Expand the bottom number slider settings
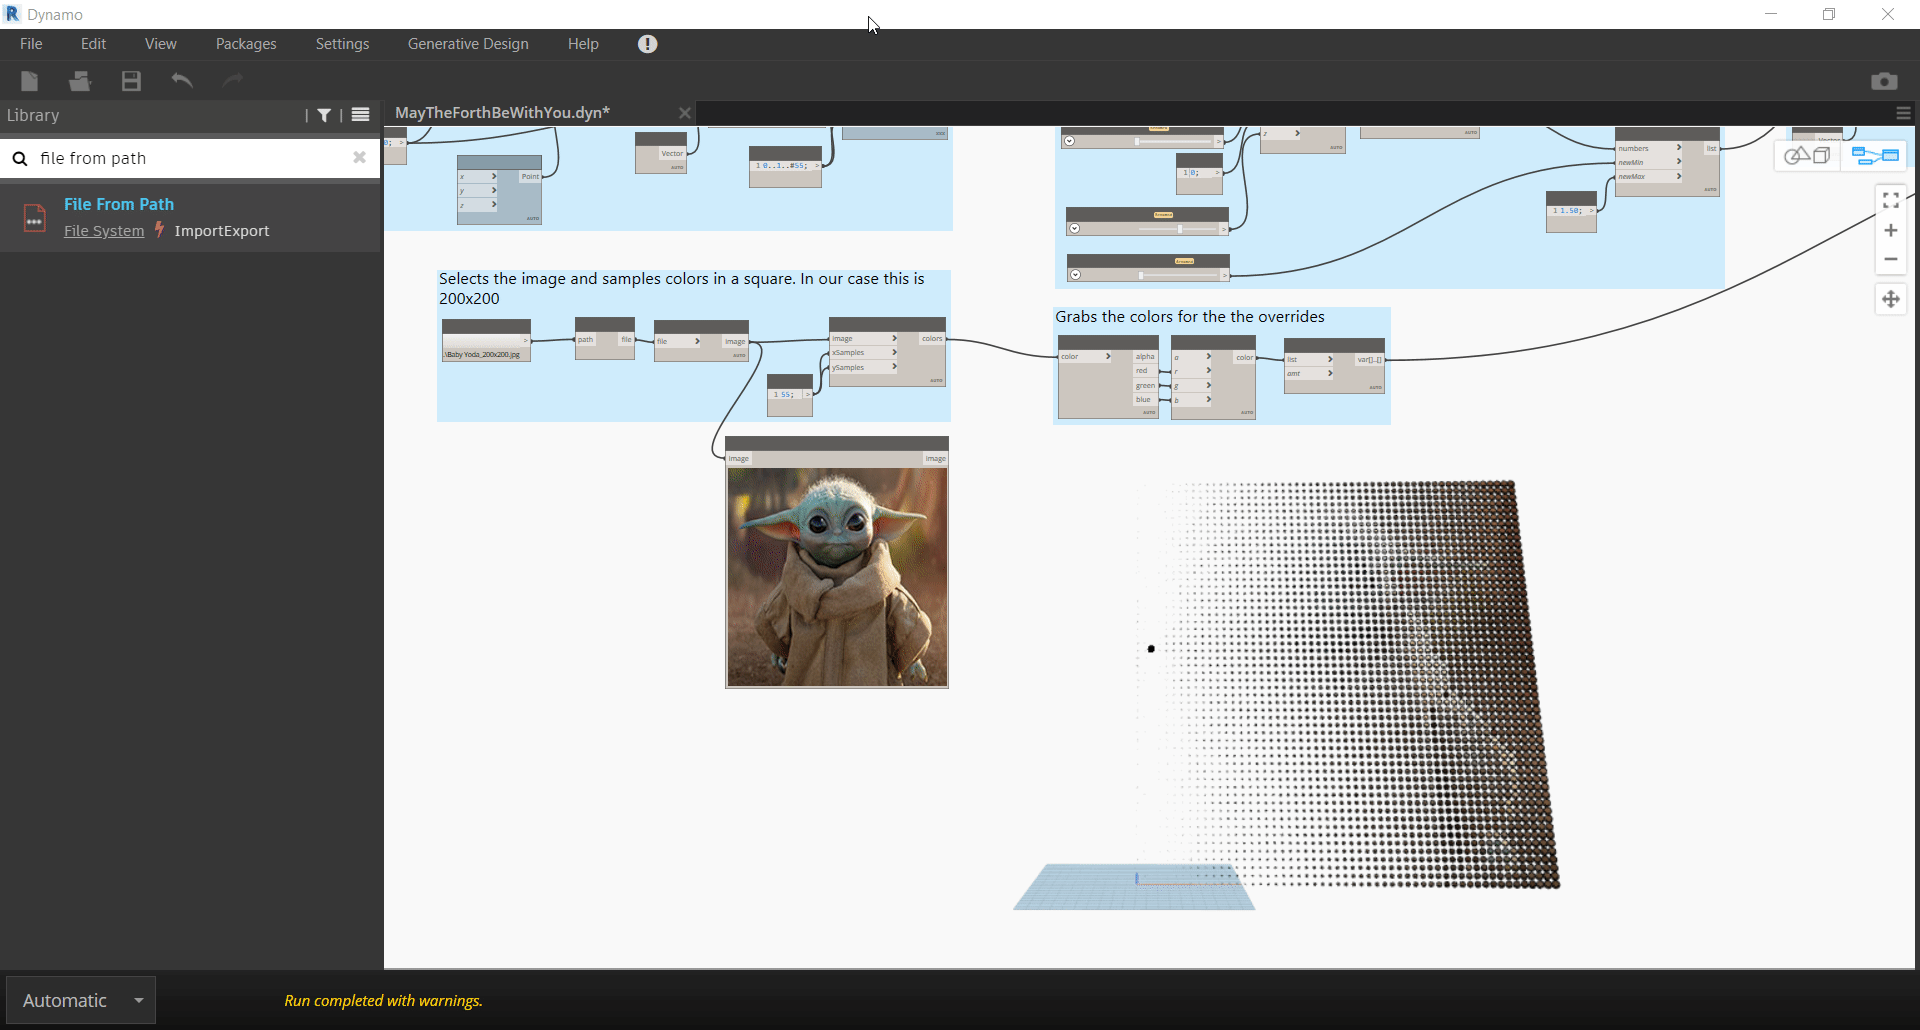The image size is (1920, 1030). (1076, 275)
